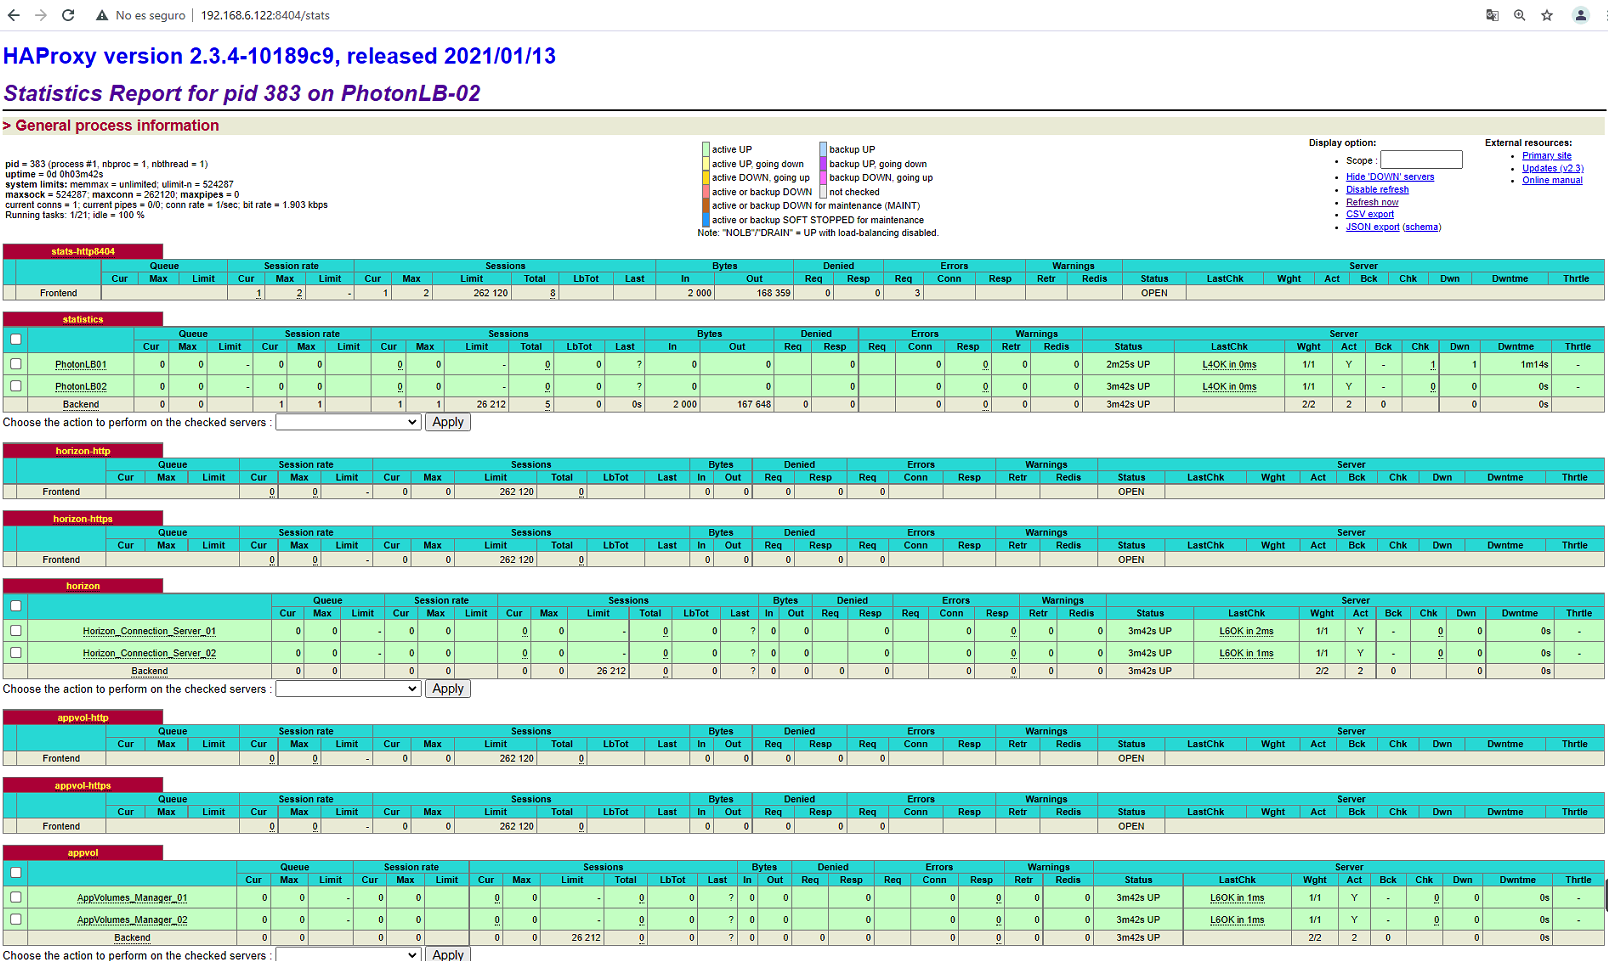
Task: Check AppVolumes_Manager_01 checkbox
Action: (16, 897)
